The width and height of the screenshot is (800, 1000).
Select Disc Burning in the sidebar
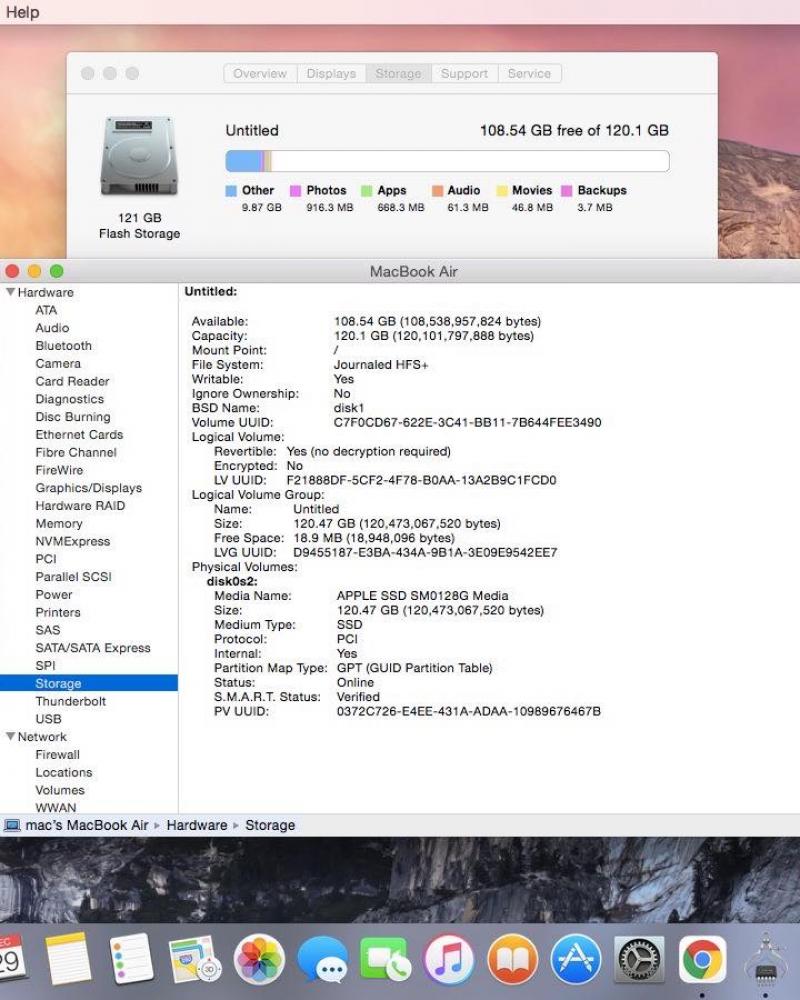tap(73, 417)
